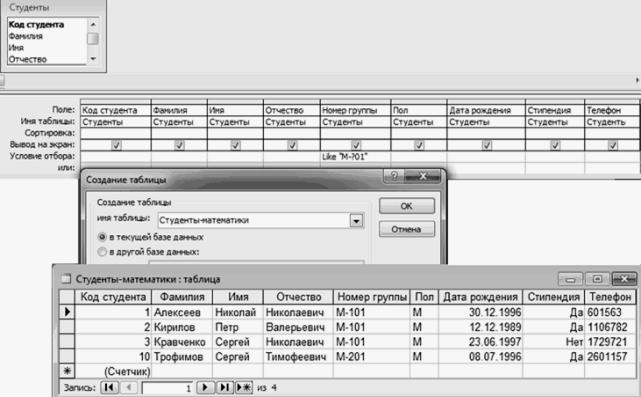Create new record via navigation bar

(244, 387)
